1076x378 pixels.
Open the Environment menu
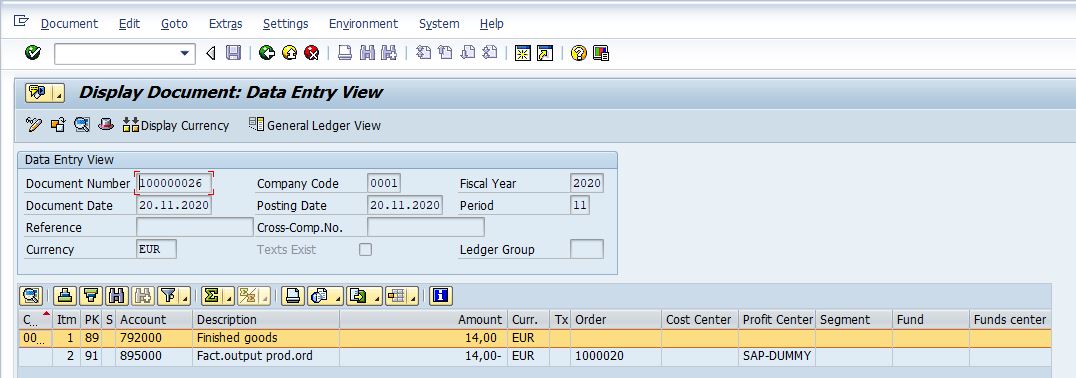(x=363, y=23)
